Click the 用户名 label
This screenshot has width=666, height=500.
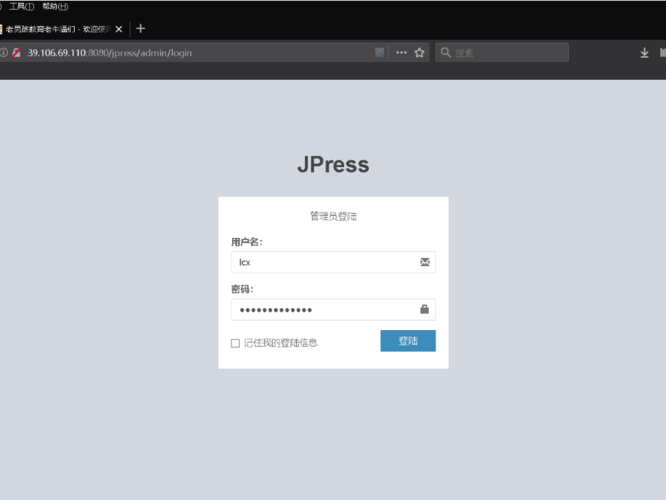[x=246, y=242]
